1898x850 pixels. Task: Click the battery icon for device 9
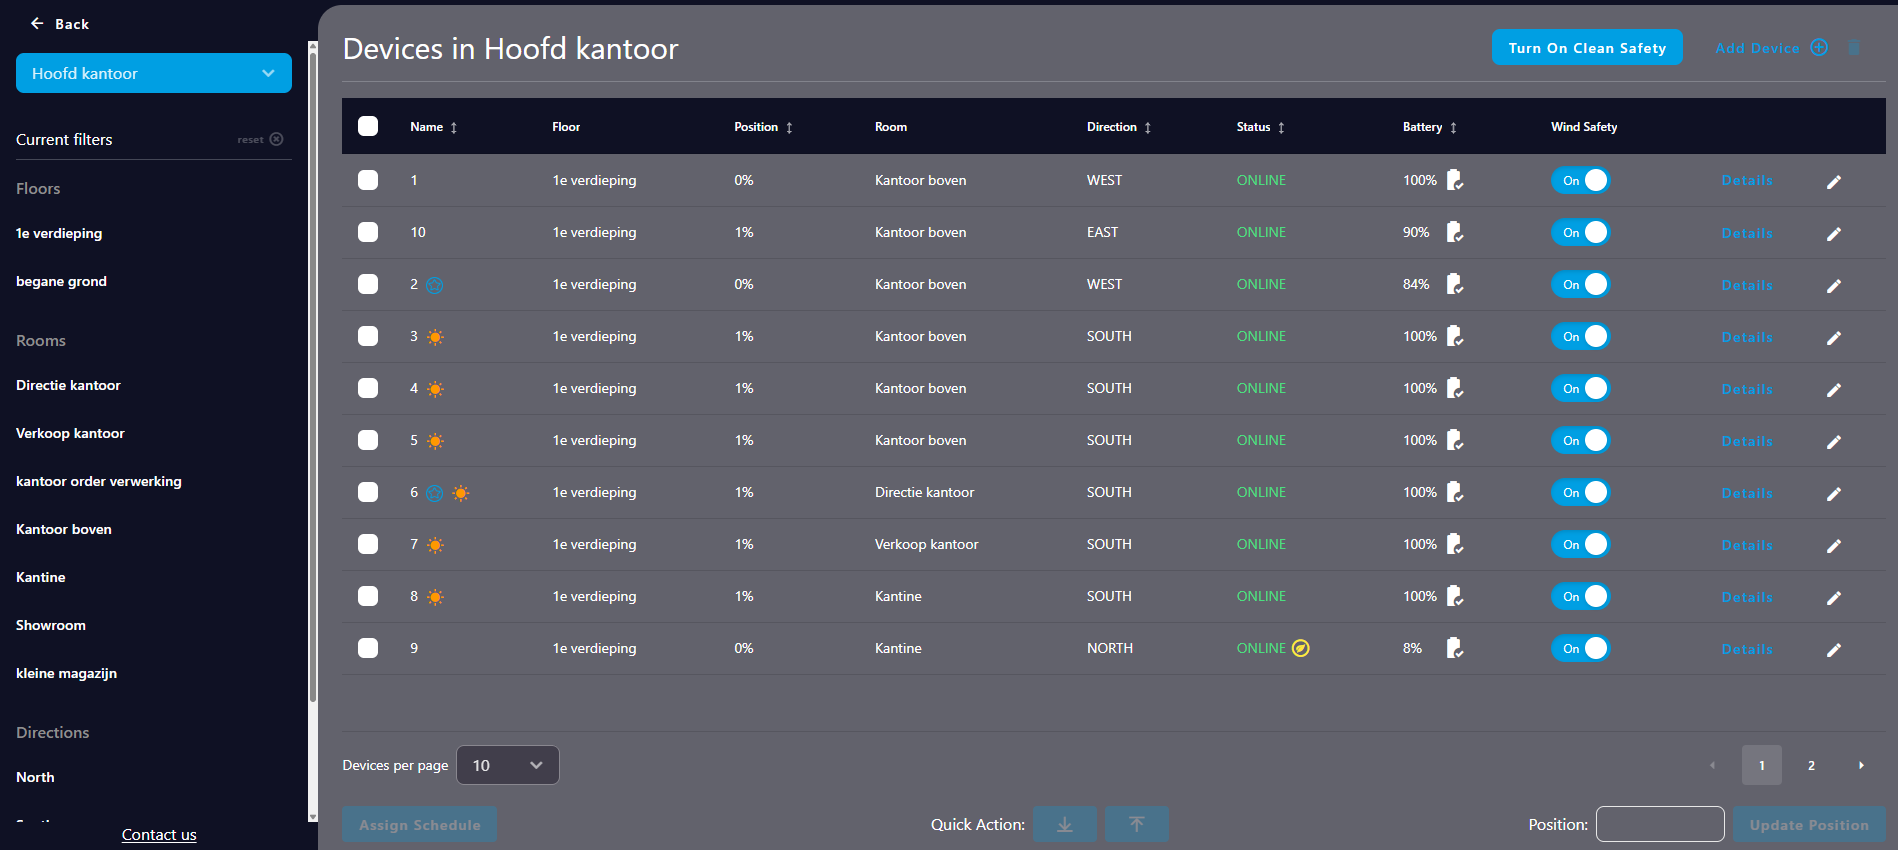pyautogui.click(x=1455, y=648)
